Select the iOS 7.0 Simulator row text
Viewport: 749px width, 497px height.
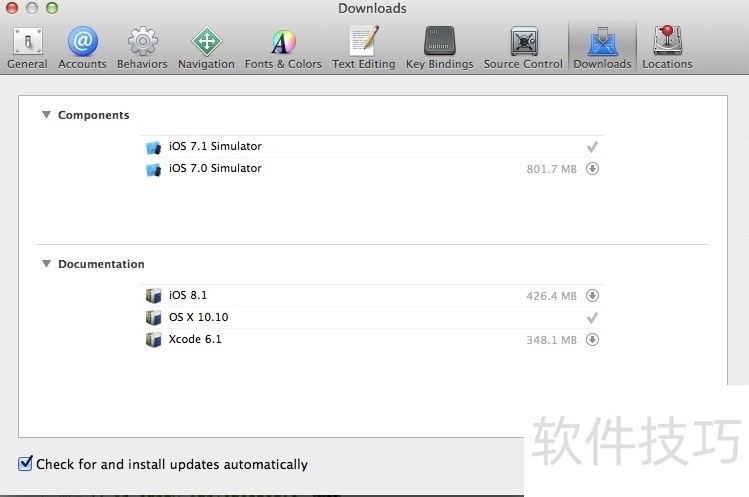215,168
